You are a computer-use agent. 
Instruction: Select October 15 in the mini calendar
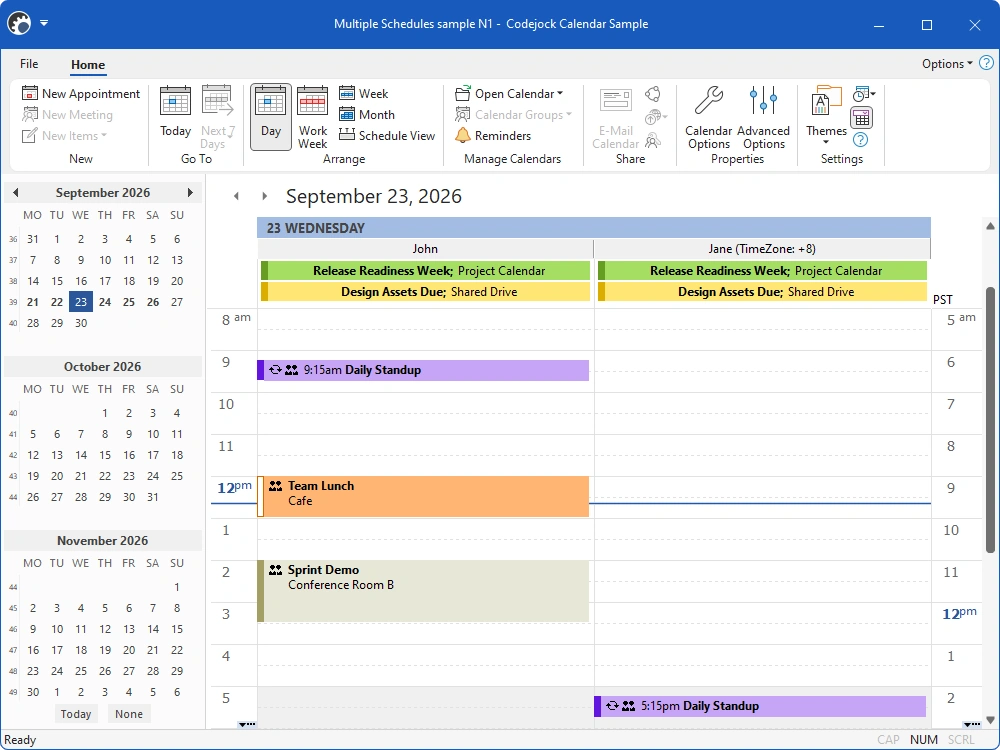click(105, 455)
